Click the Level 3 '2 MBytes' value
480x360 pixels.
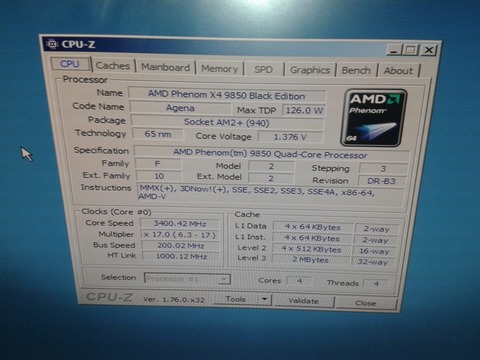point(311,260)
